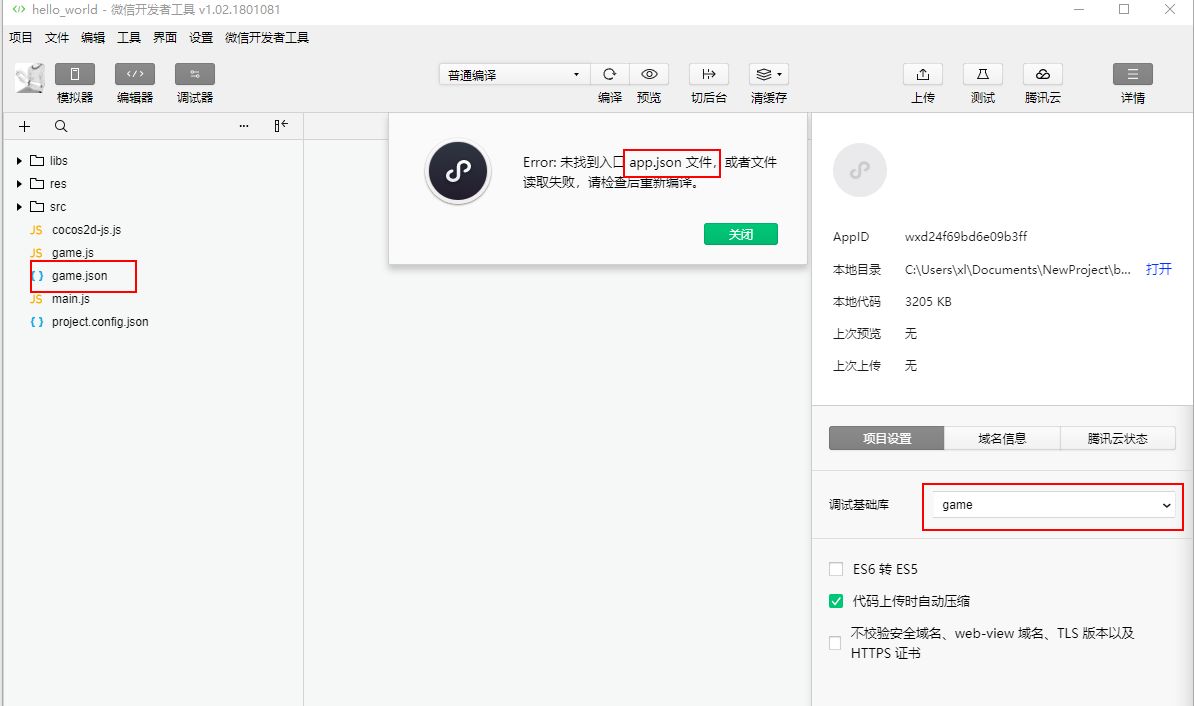The height and width of the screenshot is (706, 1194).
Task: Click the preview (预览) eye icon
Action: (649, 74)
